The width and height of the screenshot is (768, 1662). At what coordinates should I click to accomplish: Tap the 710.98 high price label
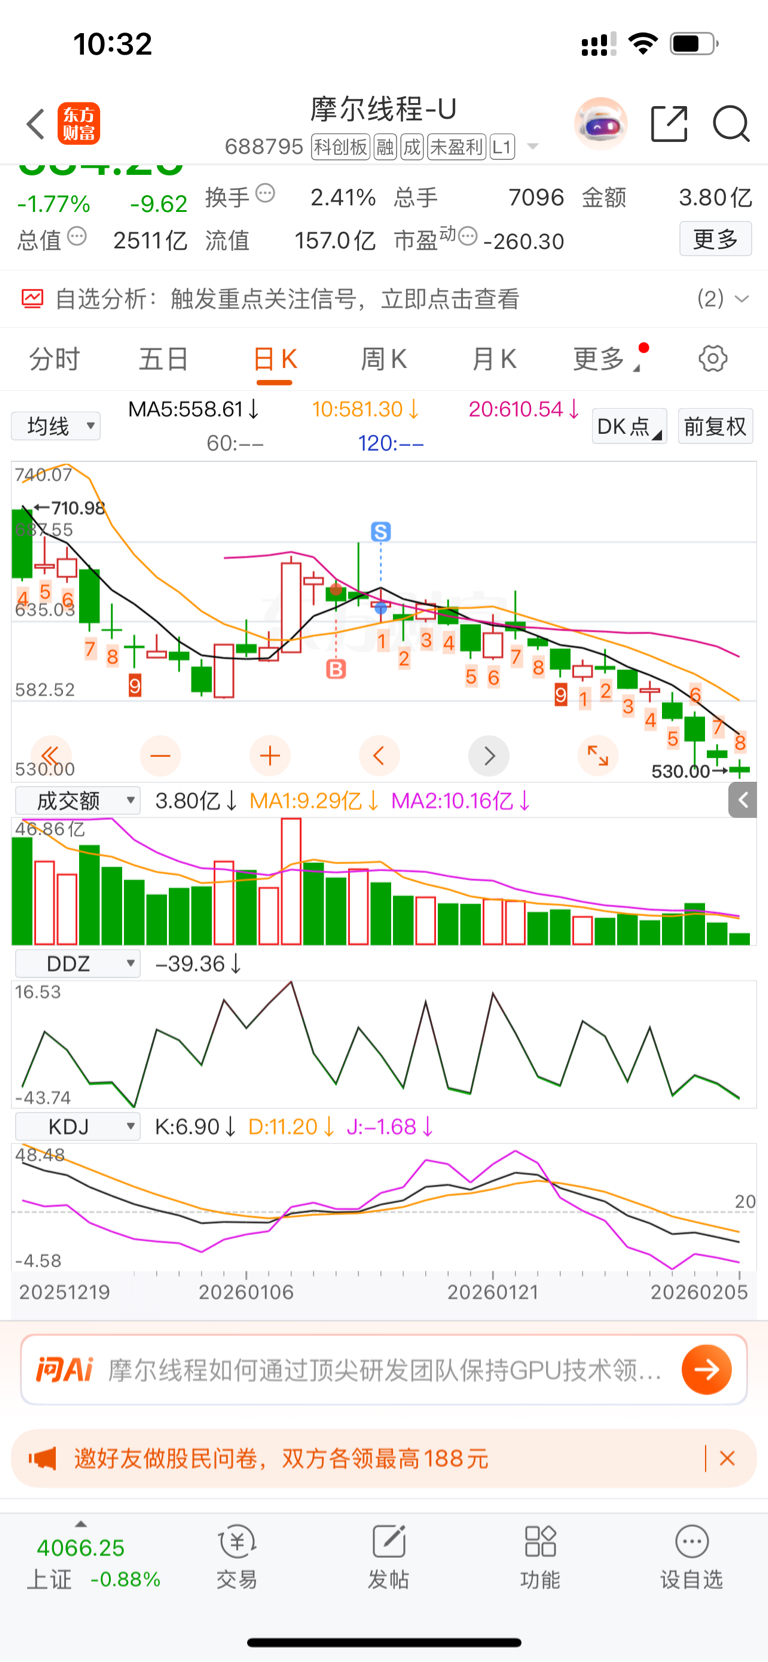(x=78, y=508)
